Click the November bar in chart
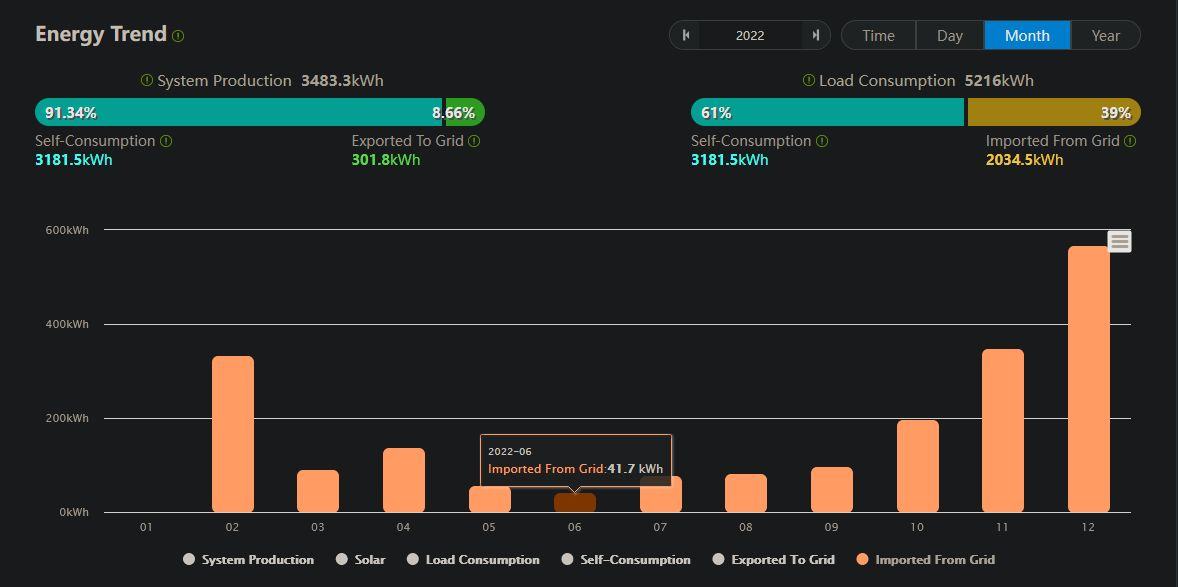Screen dimensions: 1178x587 (1002, 431)
